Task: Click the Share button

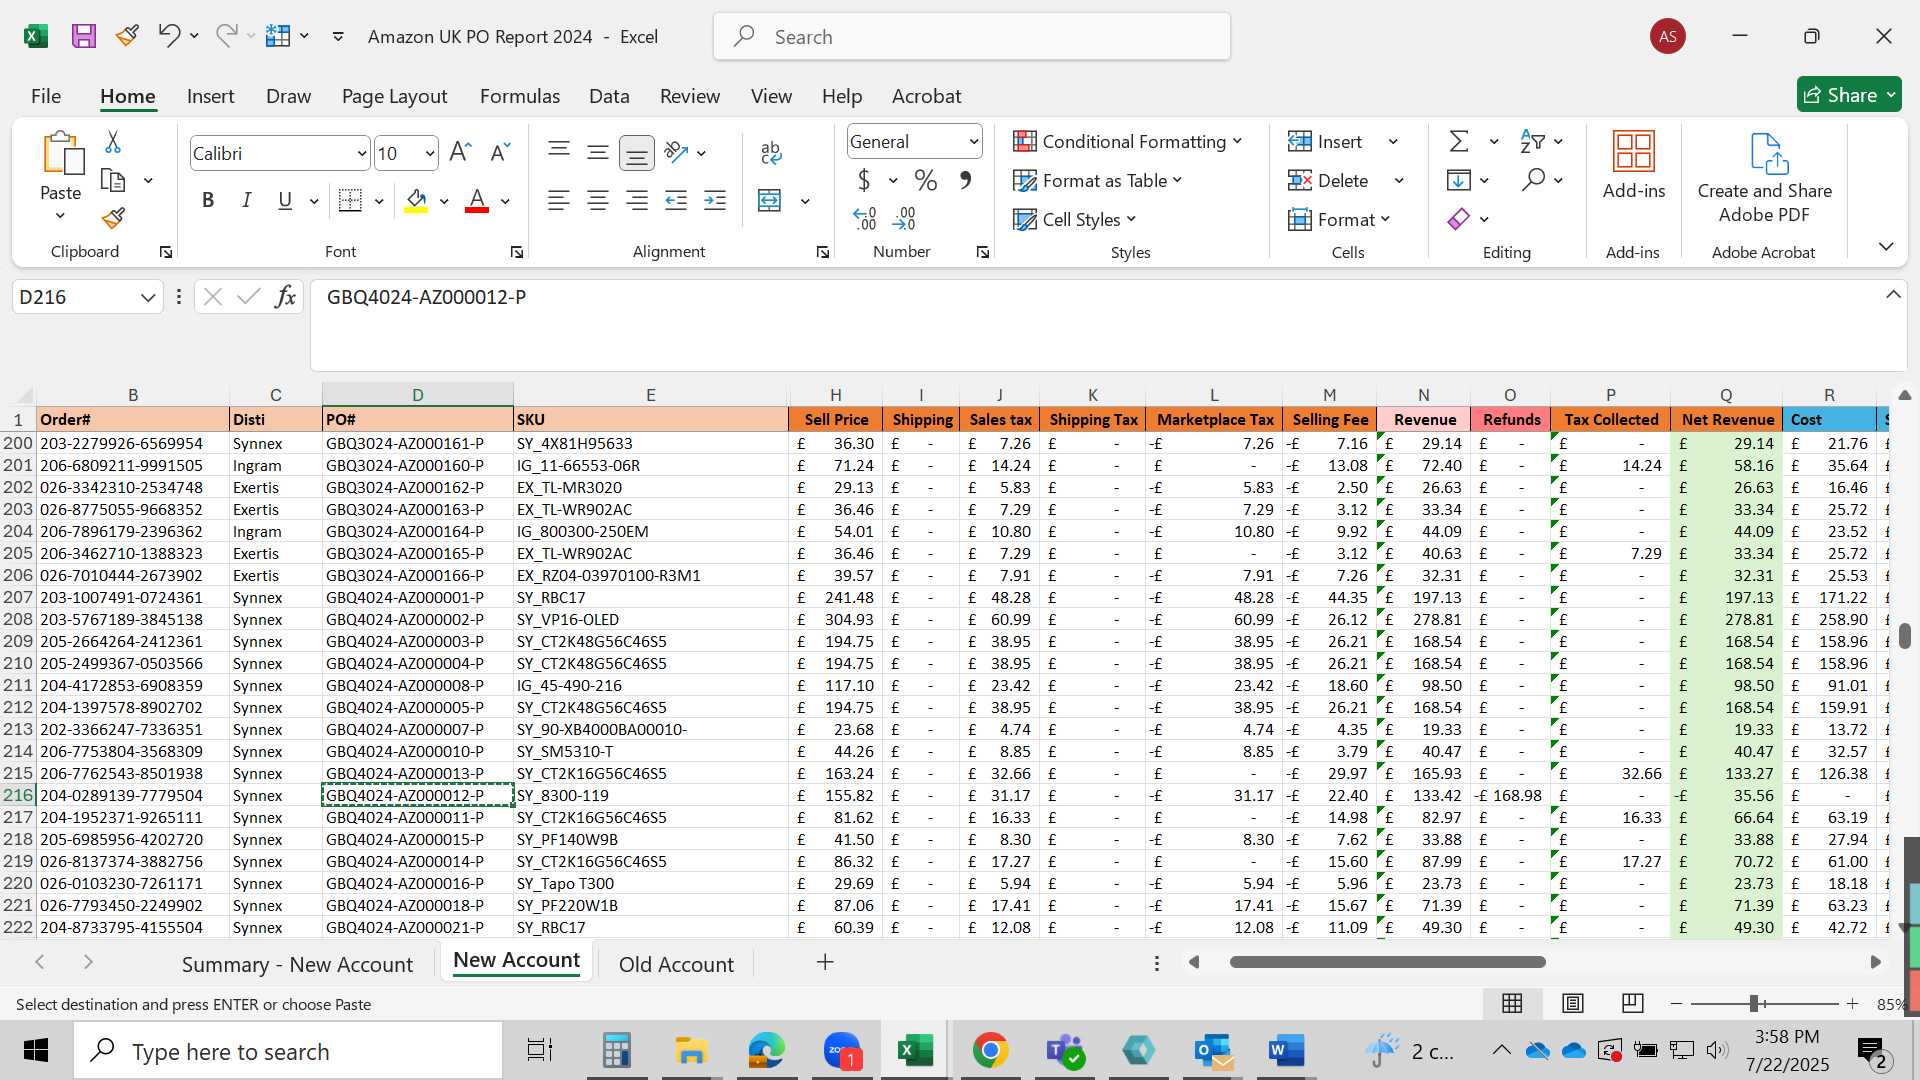Action: coord(1849,95)
